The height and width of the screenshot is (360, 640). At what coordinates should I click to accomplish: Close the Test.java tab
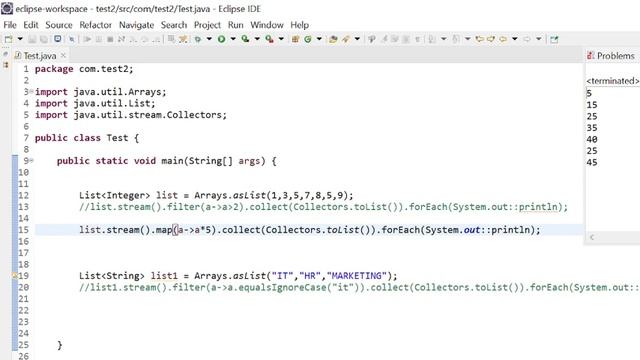(63, 55)
